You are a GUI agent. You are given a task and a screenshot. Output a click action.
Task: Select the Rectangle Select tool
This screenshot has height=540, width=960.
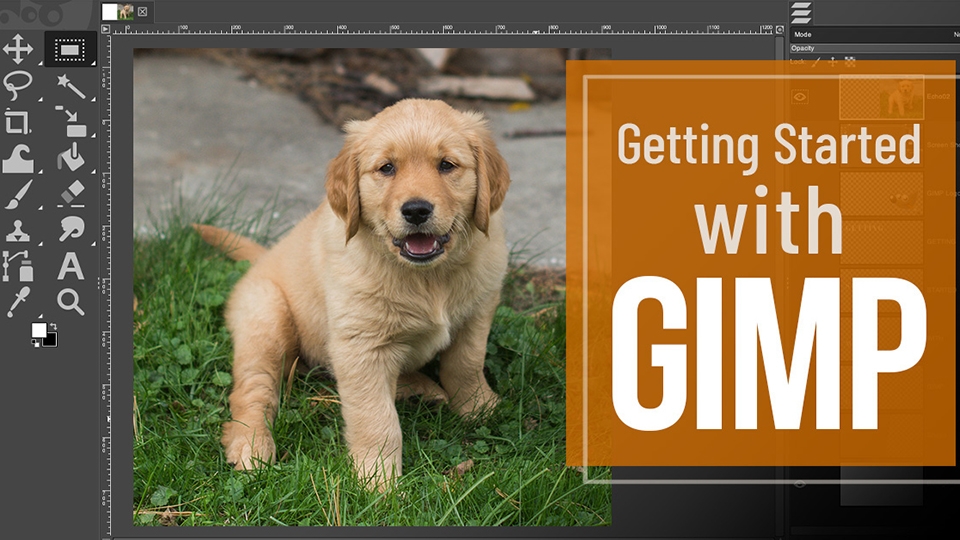70,50
